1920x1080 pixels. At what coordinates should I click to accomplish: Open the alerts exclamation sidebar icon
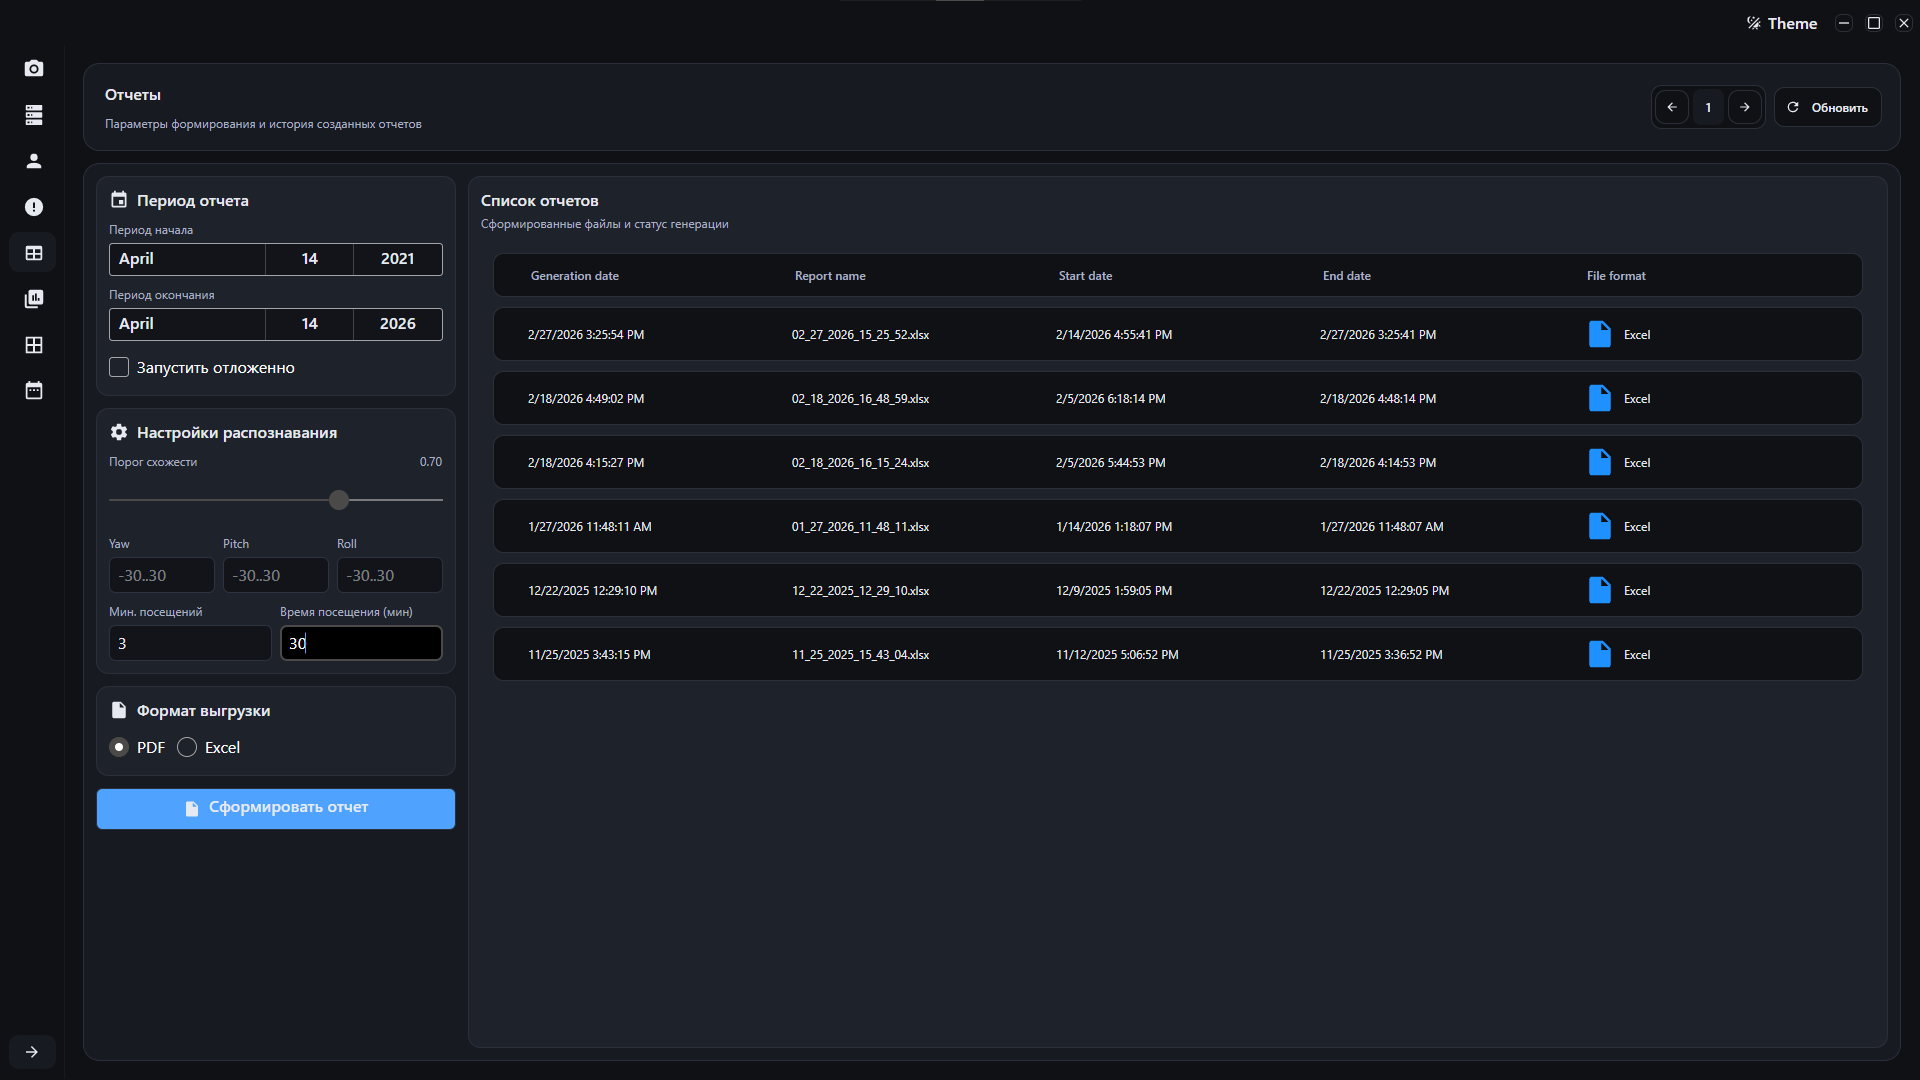tap(34, 207)
